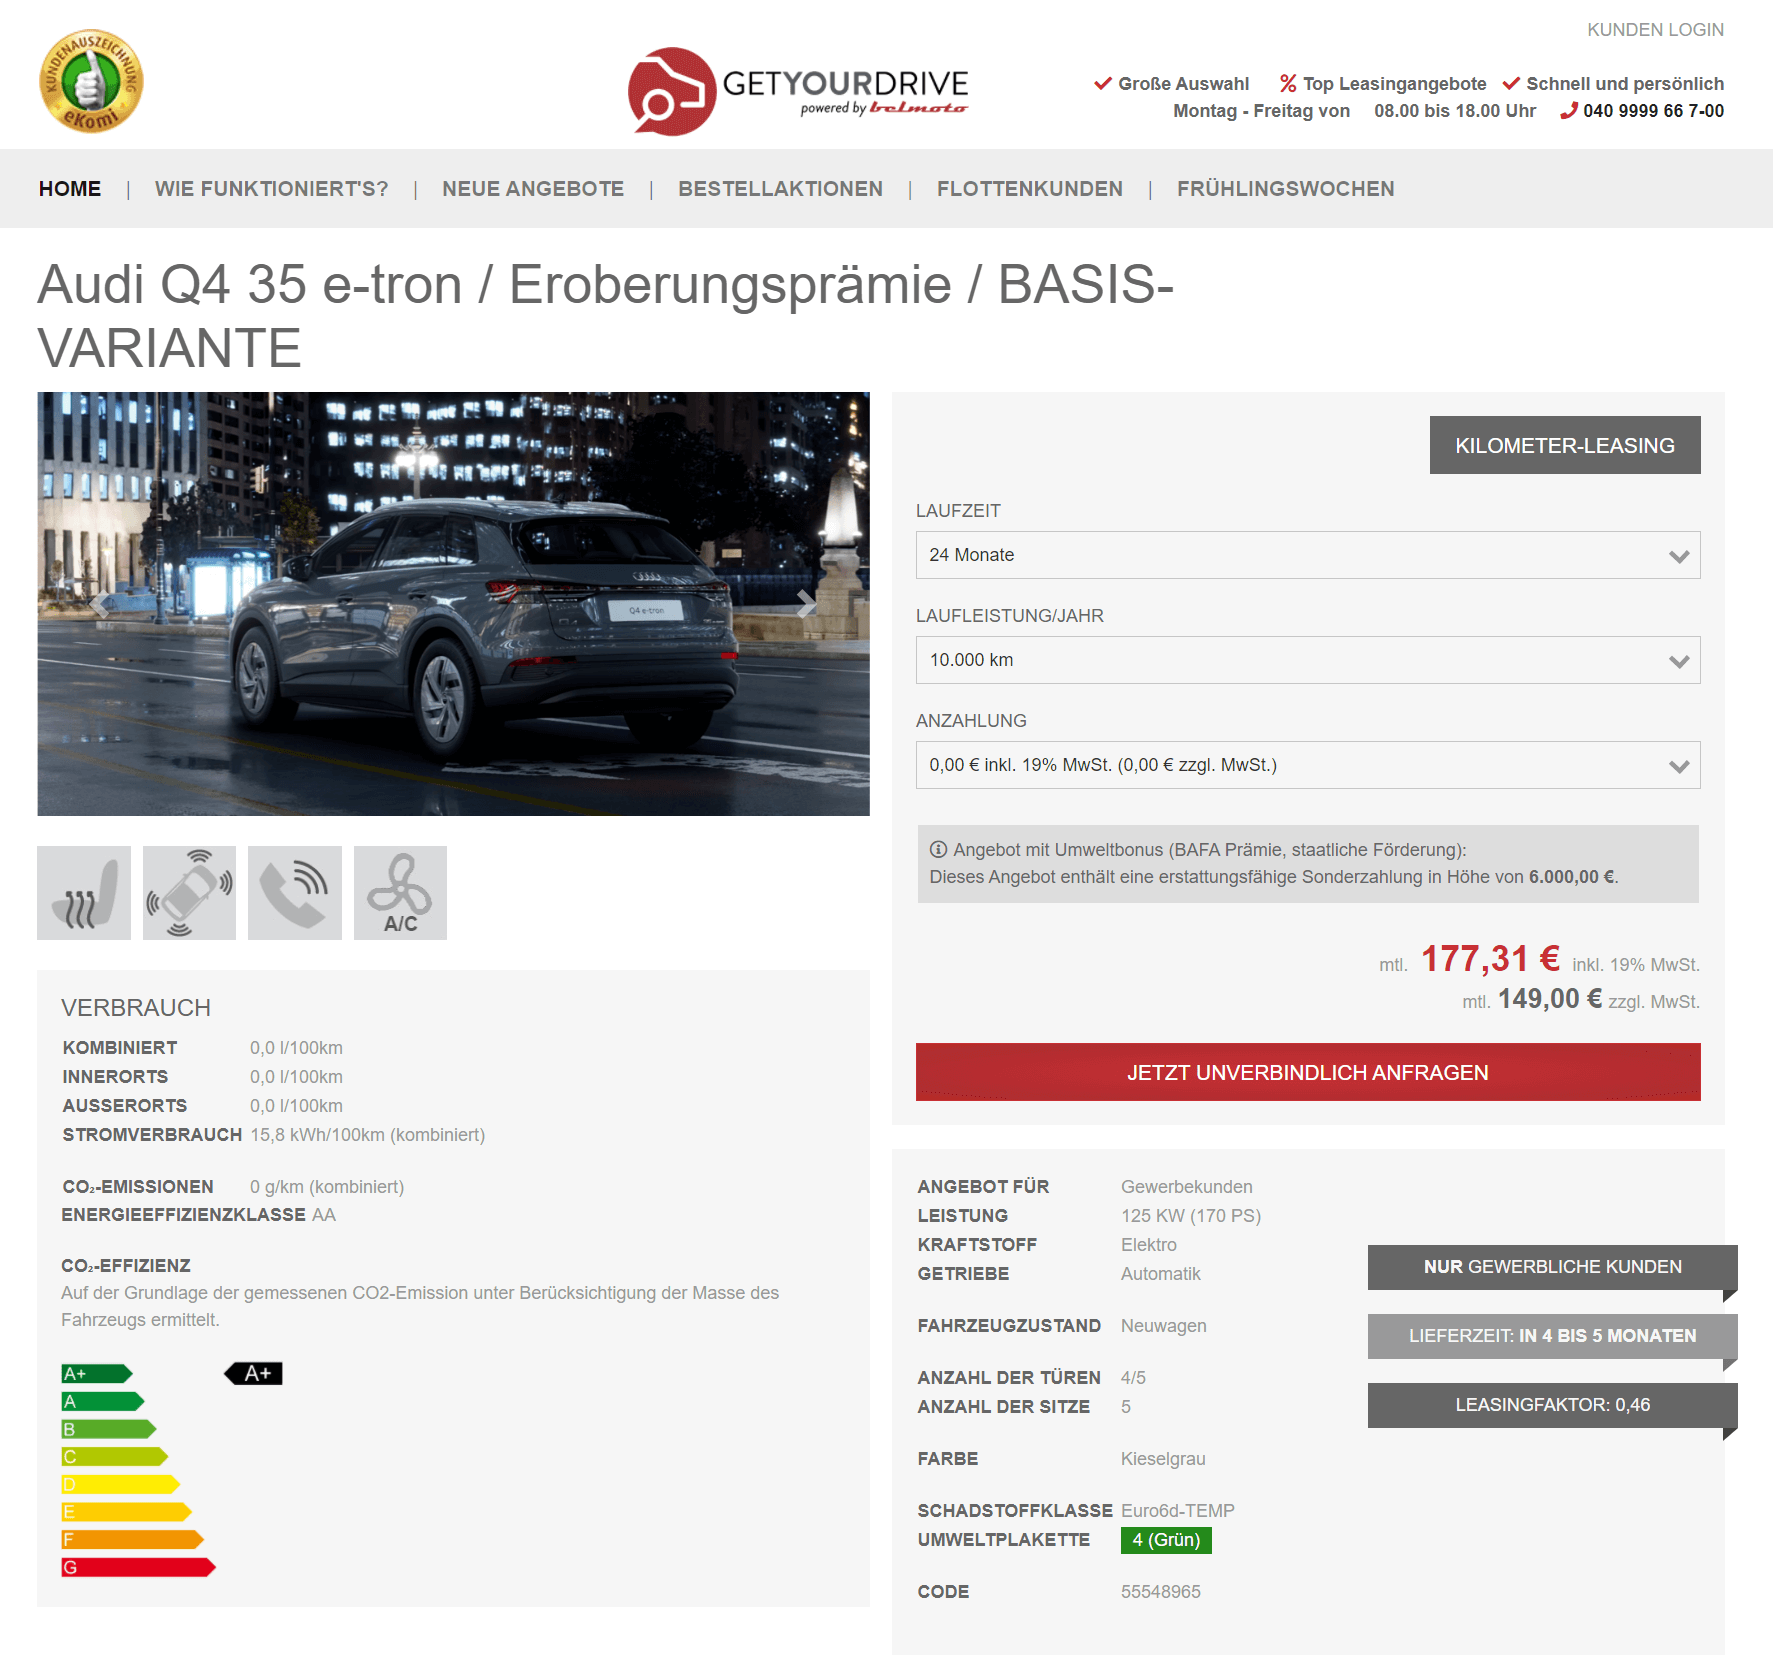Click the LIEFERZEIT: IN 4 BIS 5 MONATEN banner
The image size is (1773, 1669).
(x=1552, y=1336)
